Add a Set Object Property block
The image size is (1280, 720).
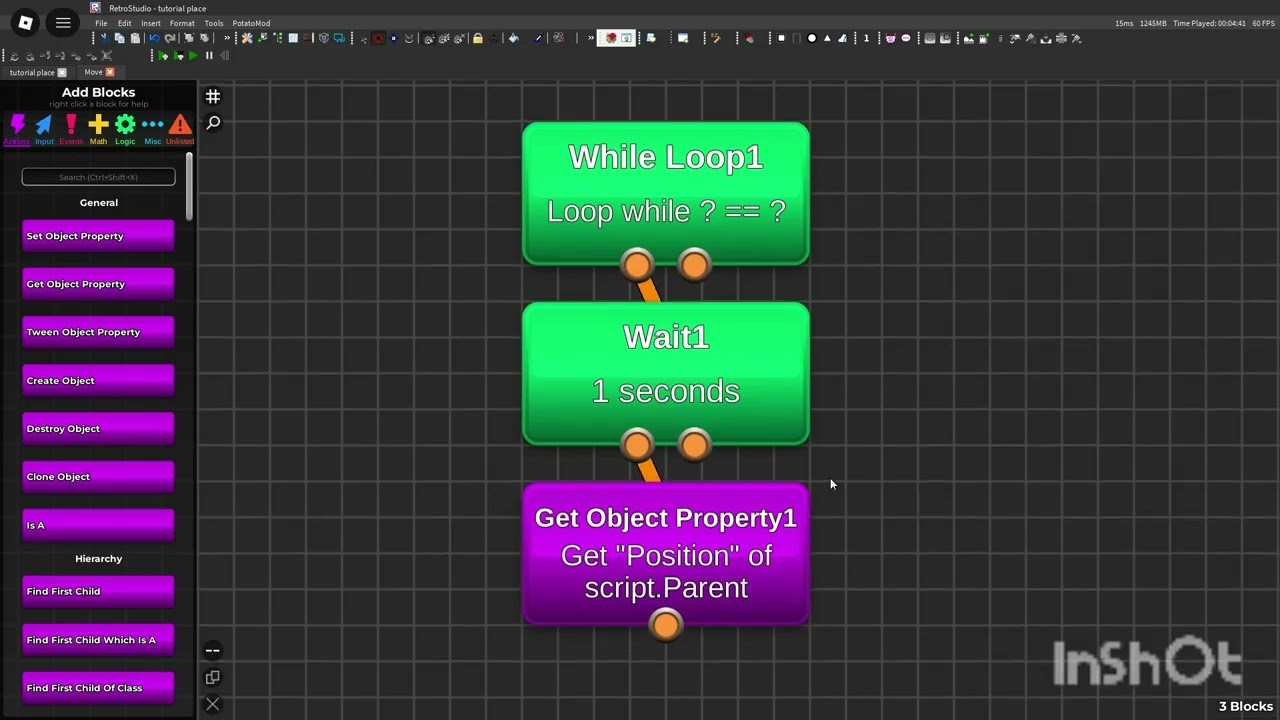click(x=98, y=236)
